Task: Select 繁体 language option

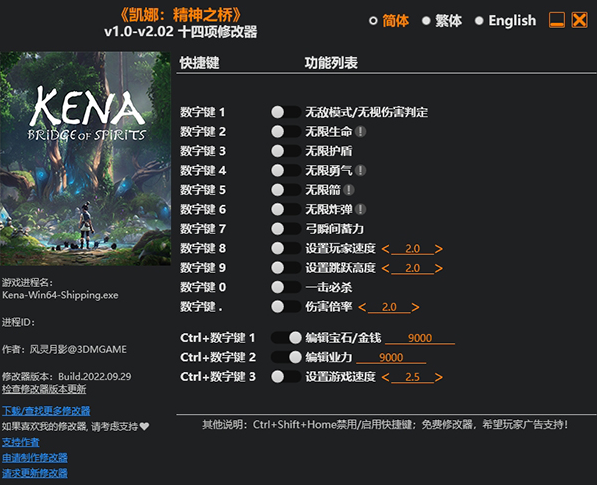Action: pos(442,21)
